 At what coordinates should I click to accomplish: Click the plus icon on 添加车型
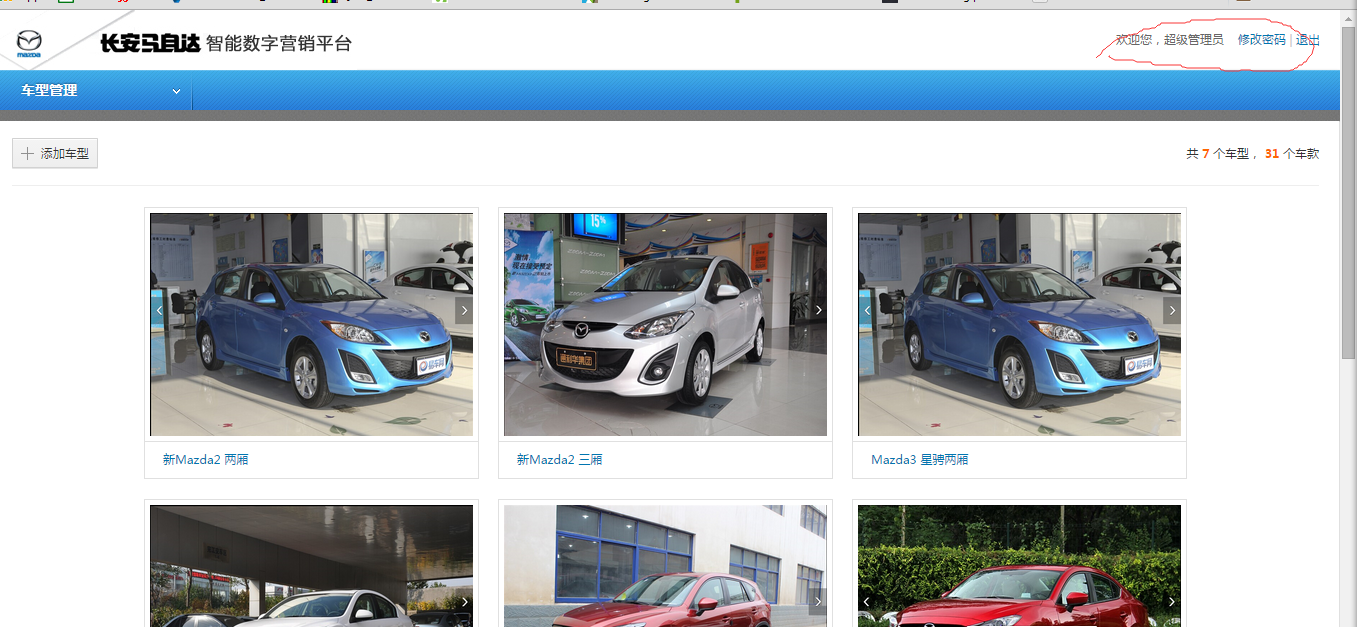[27, 154]
